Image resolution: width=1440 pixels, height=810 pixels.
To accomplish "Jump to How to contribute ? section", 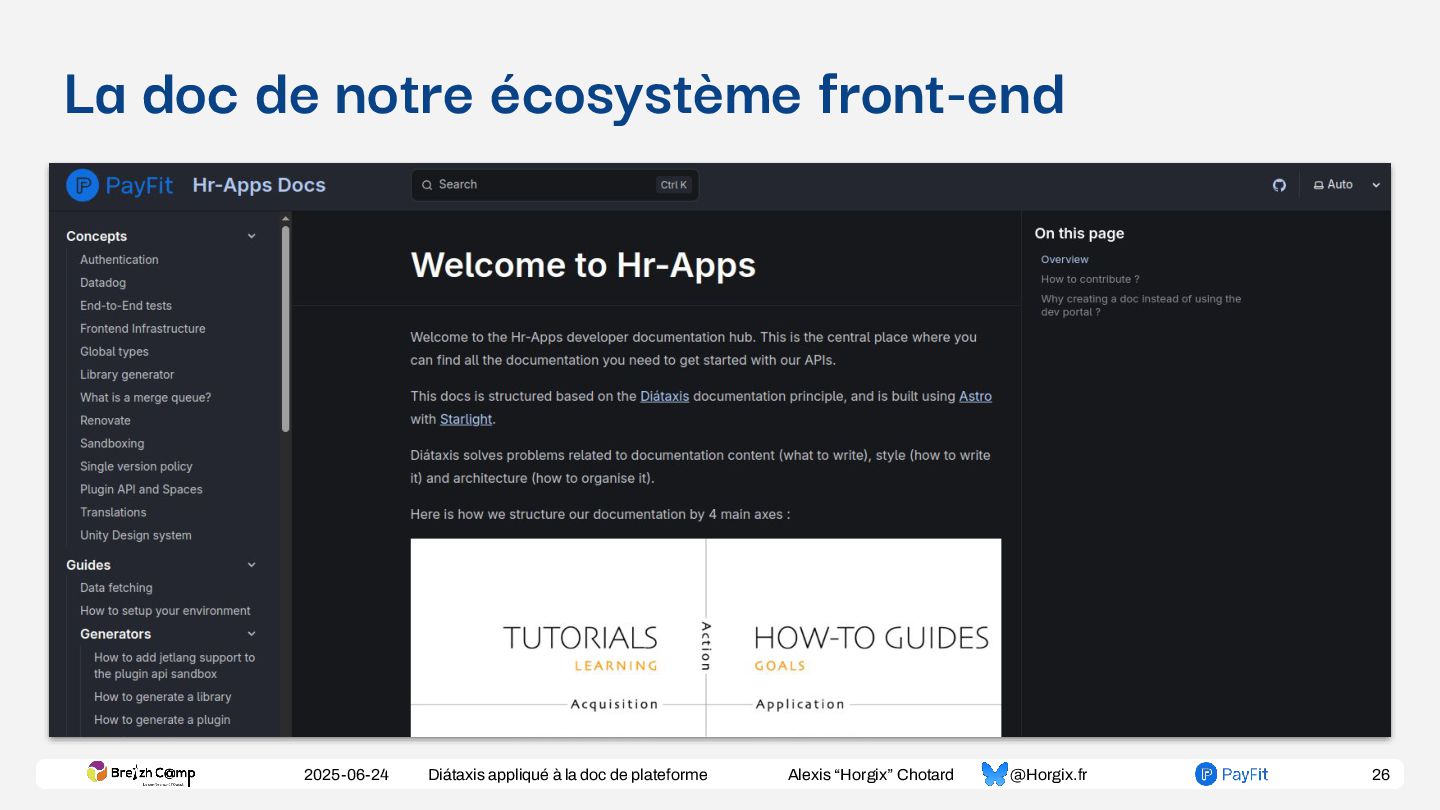I will coord(1090,279).
